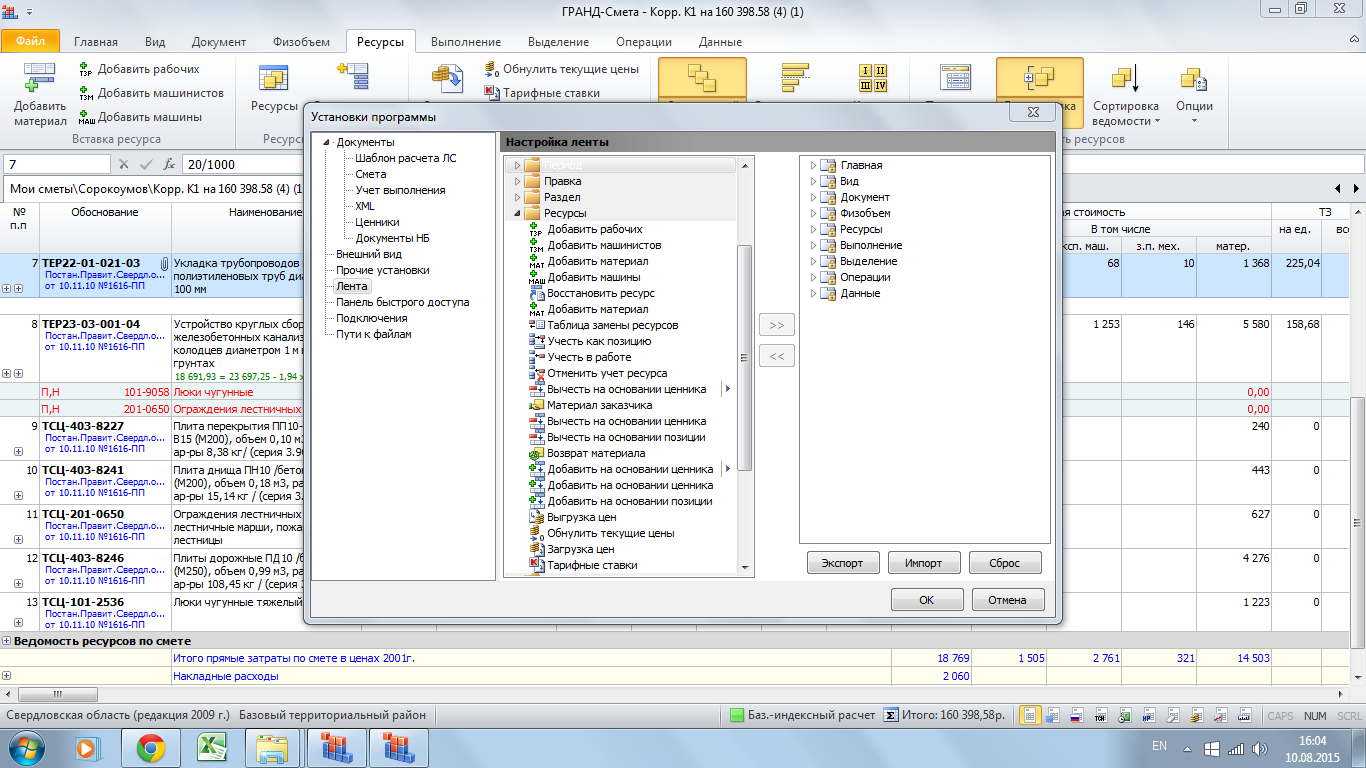Image resolution: width=1366 pixels, height=768 pixels.
Task: Select 'Шаблон расчета ЛС' in settings tree
Action: tap(406, 158)
